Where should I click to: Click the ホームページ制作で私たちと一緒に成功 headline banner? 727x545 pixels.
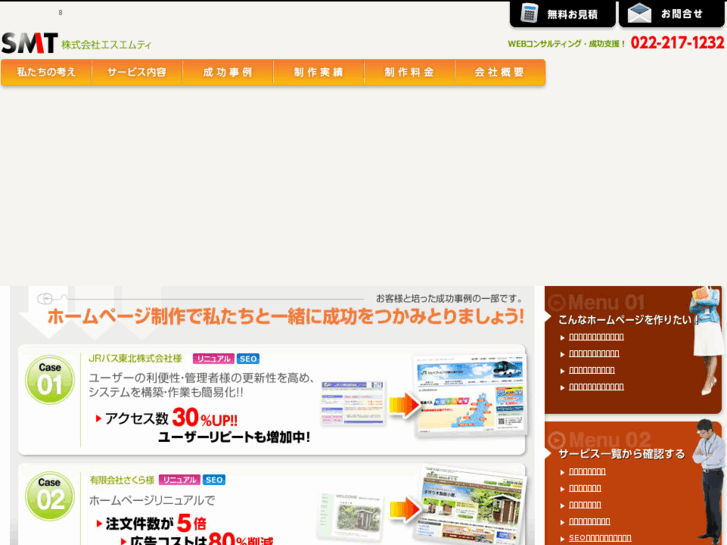click(x=286, y=317)
